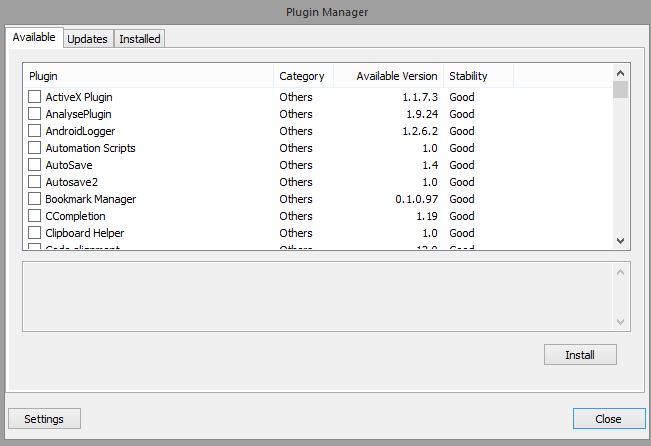
Task: Select Automation Scripts checkbox
Action: coord(35,148)
